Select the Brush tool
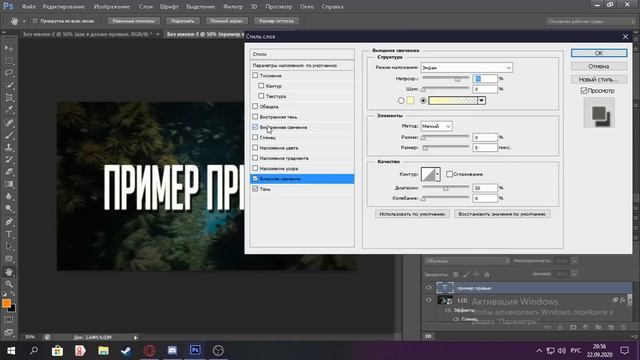Viewport: 640px width, 360px height. (9, 135)
